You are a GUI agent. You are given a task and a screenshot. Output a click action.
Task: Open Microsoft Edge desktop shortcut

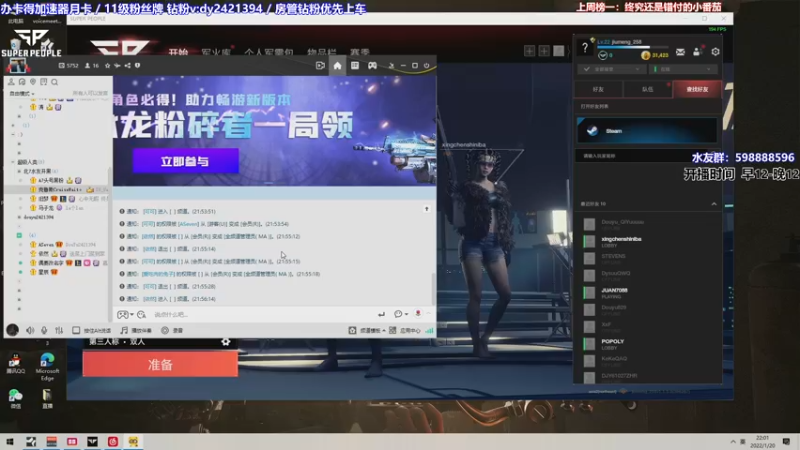click(x=47, y=367)
